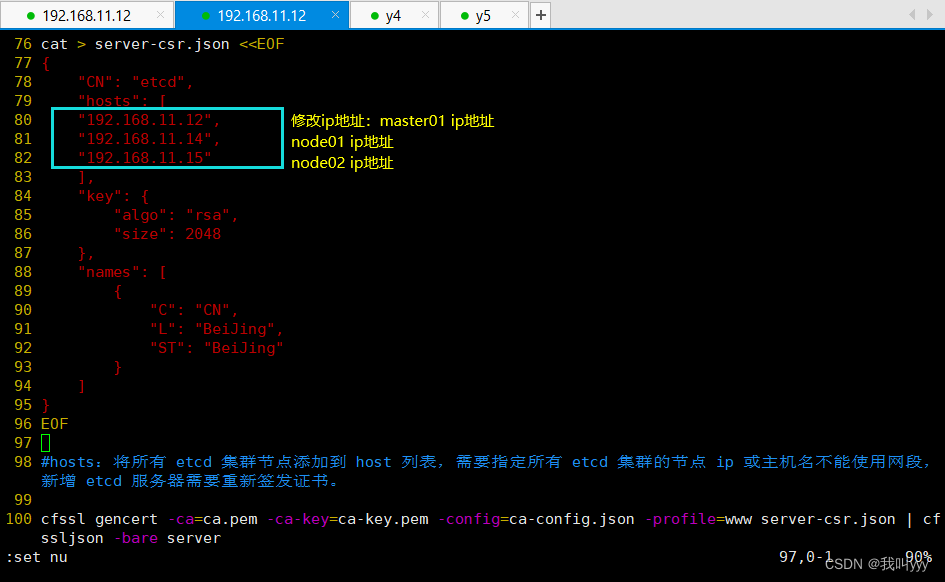
Task: Click "algo": "rsa" on line 85
Action: click(172, 215)
